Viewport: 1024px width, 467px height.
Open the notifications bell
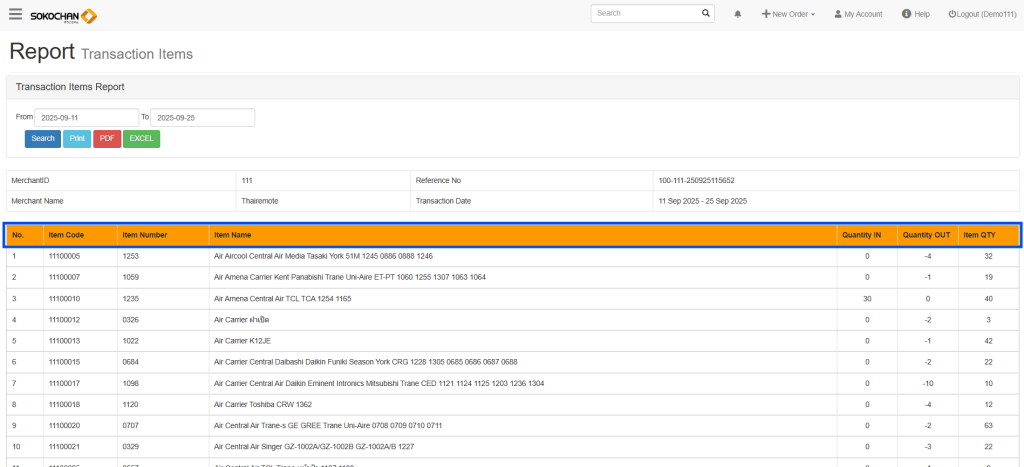click(x=738, y=15)
